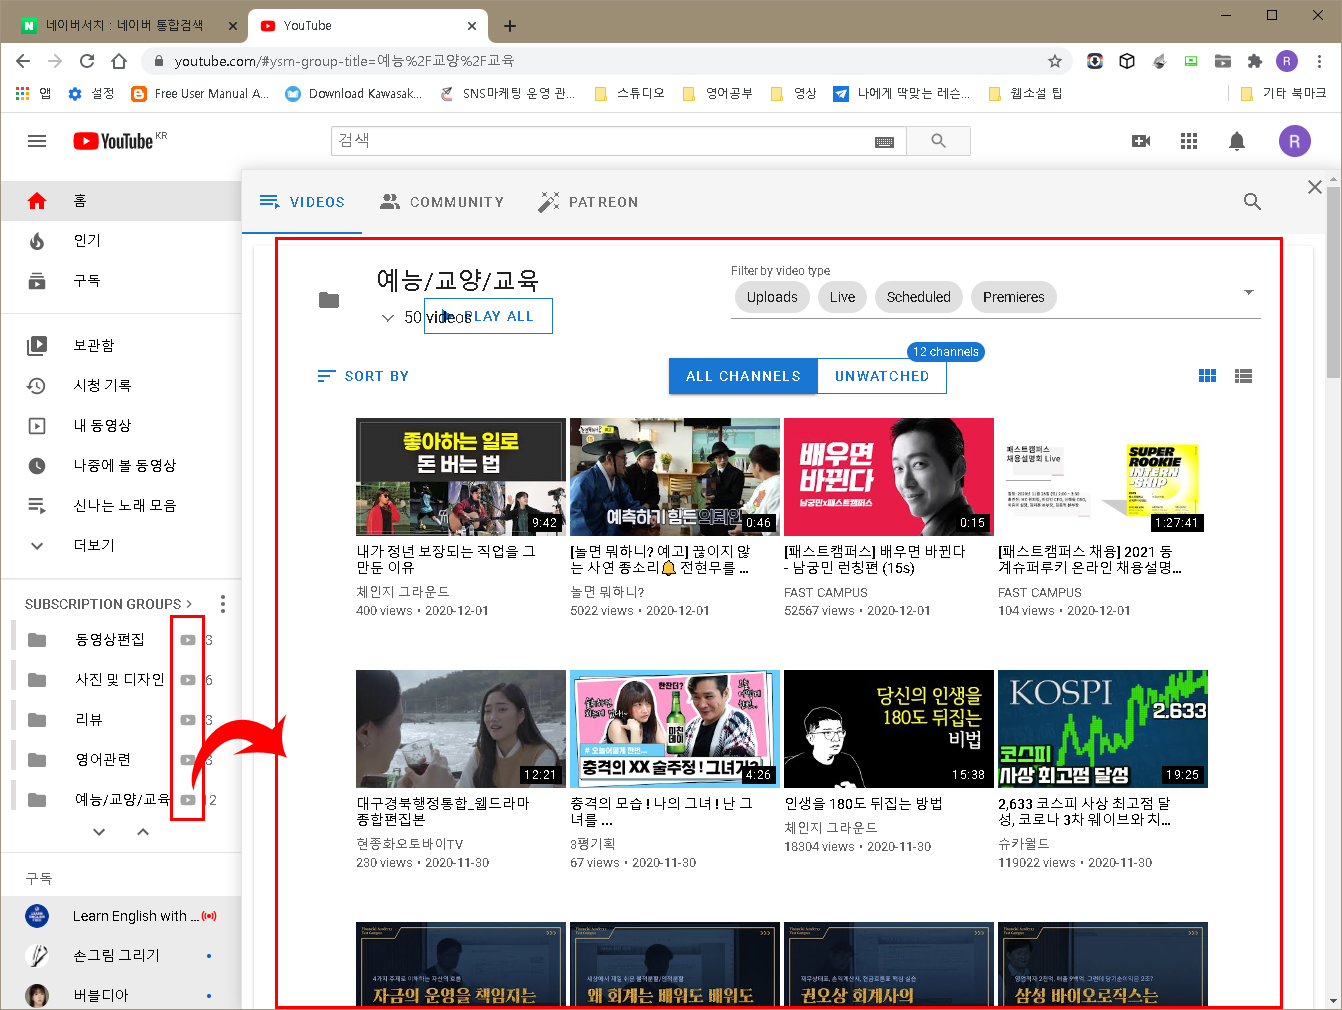Open the YouTube hamburger guide menu
The image size is (1342, 1010).
(37, 141)
